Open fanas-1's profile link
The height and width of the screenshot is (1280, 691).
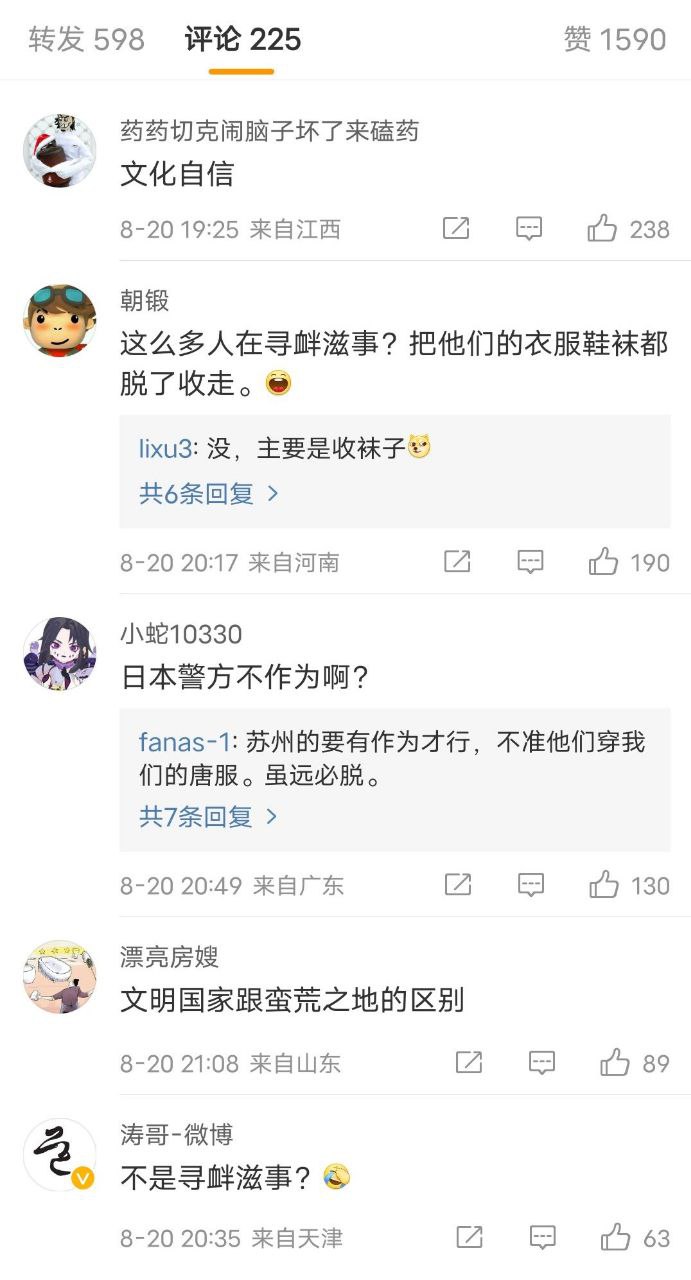pyautogui.click(x=184, y=742)
